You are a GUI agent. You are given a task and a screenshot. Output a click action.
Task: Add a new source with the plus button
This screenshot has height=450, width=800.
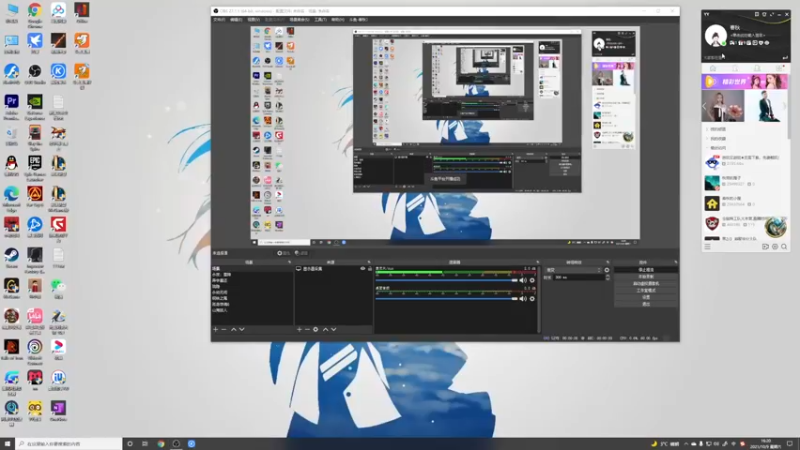[x=299, y=330]
